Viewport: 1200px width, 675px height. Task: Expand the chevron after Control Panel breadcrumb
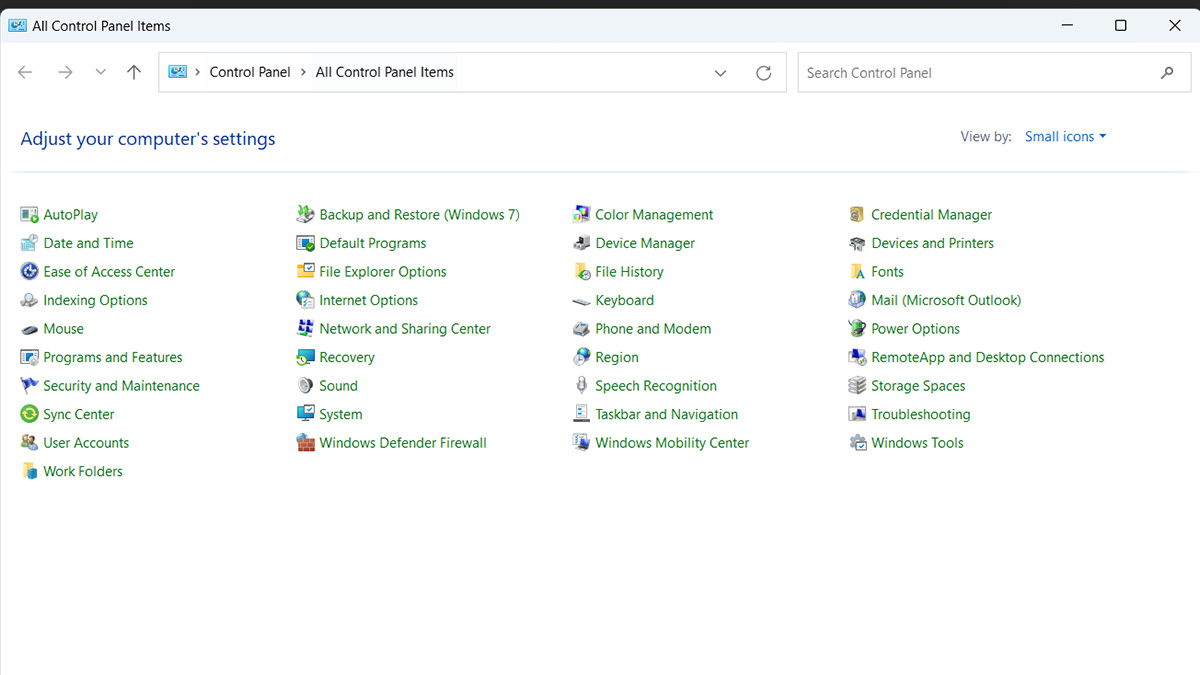point(303,72)
